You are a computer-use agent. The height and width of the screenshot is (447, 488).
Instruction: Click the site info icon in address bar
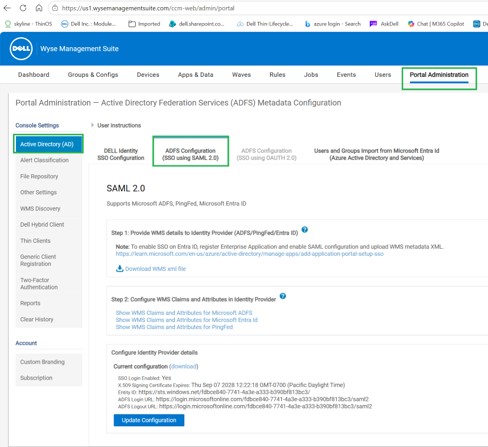[55, 8]
